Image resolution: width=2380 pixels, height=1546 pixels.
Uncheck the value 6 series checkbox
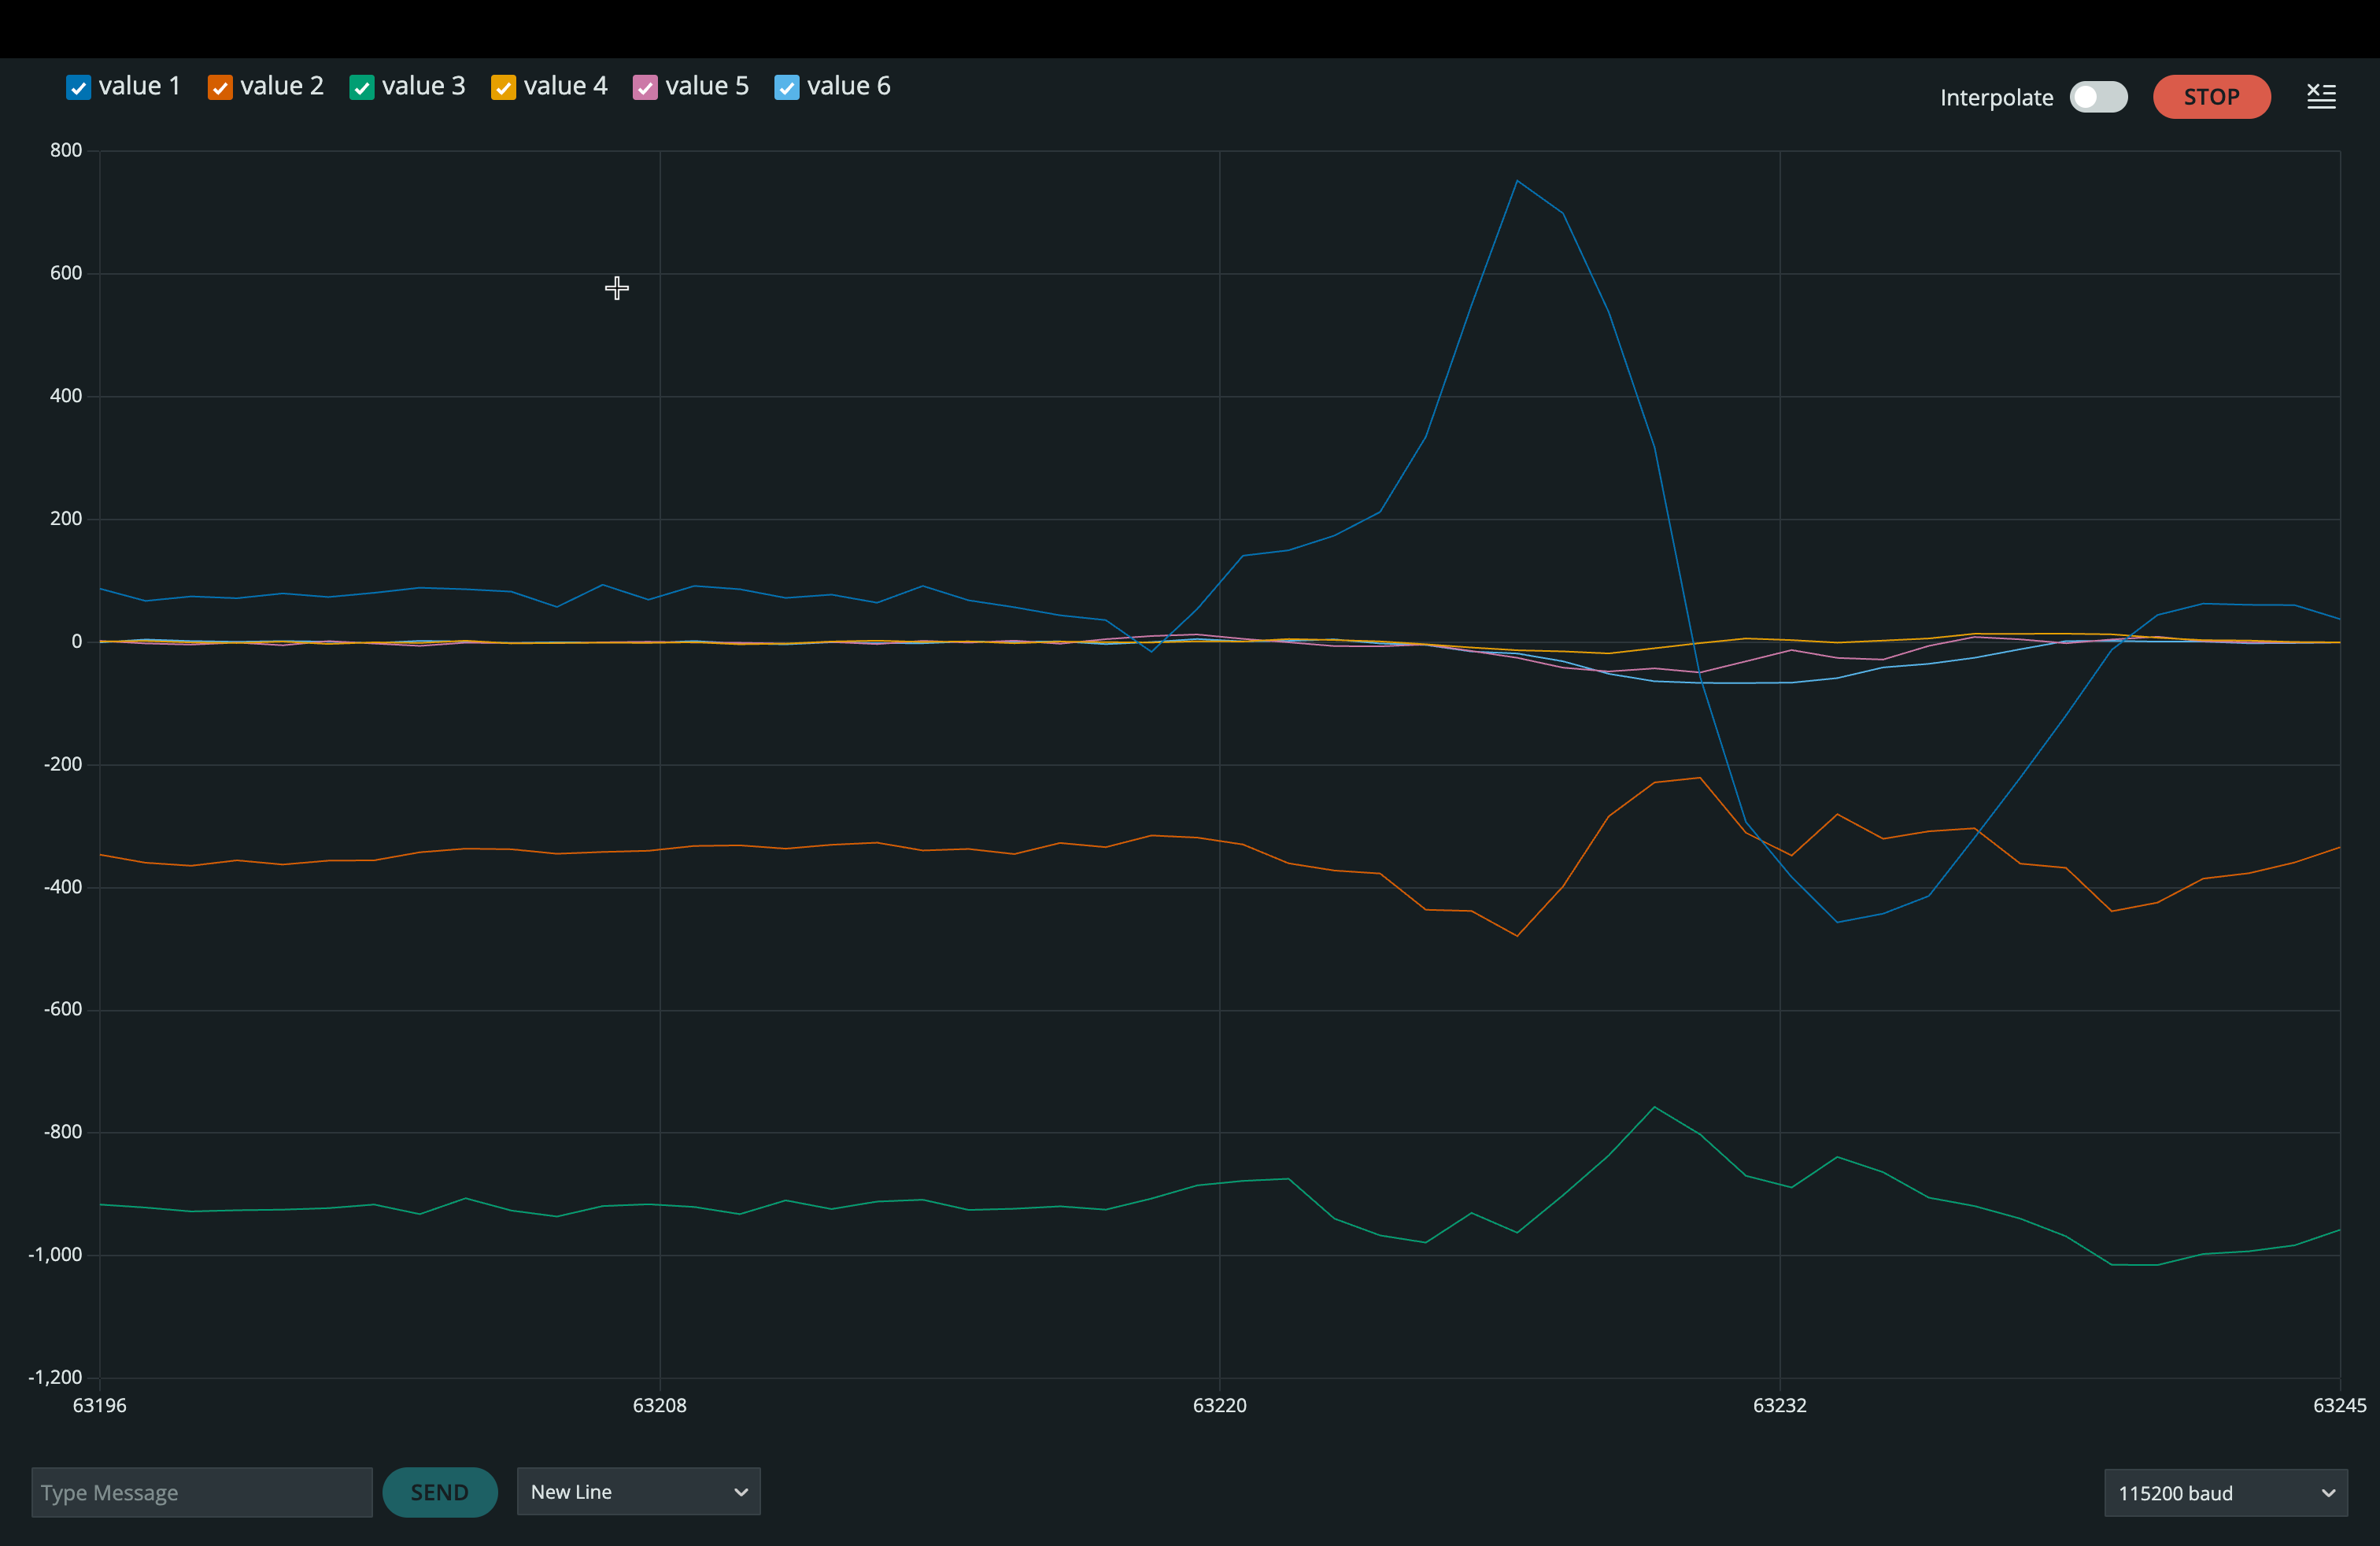pyautogui.click(x=787, y=87)
